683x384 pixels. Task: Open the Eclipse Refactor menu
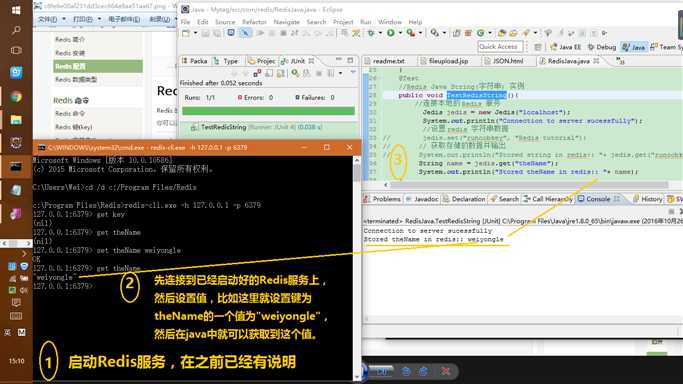(x=254, y=22)
